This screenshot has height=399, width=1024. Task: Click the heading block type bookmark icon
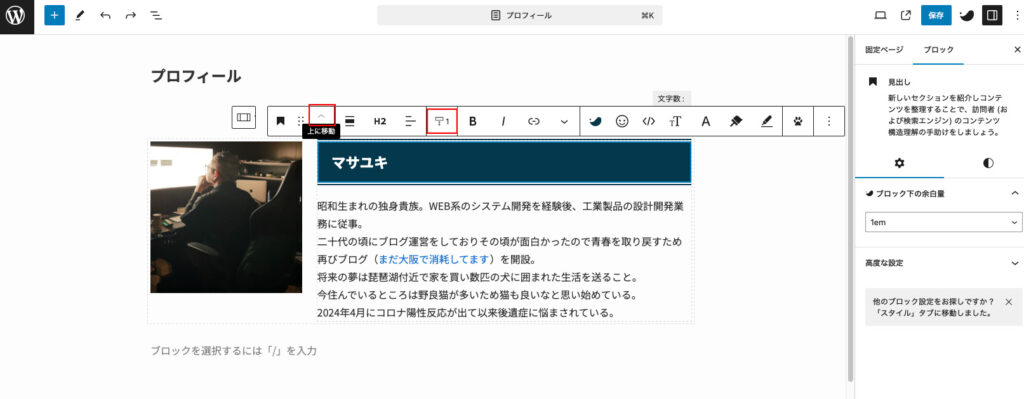click(x=280, y=121)
